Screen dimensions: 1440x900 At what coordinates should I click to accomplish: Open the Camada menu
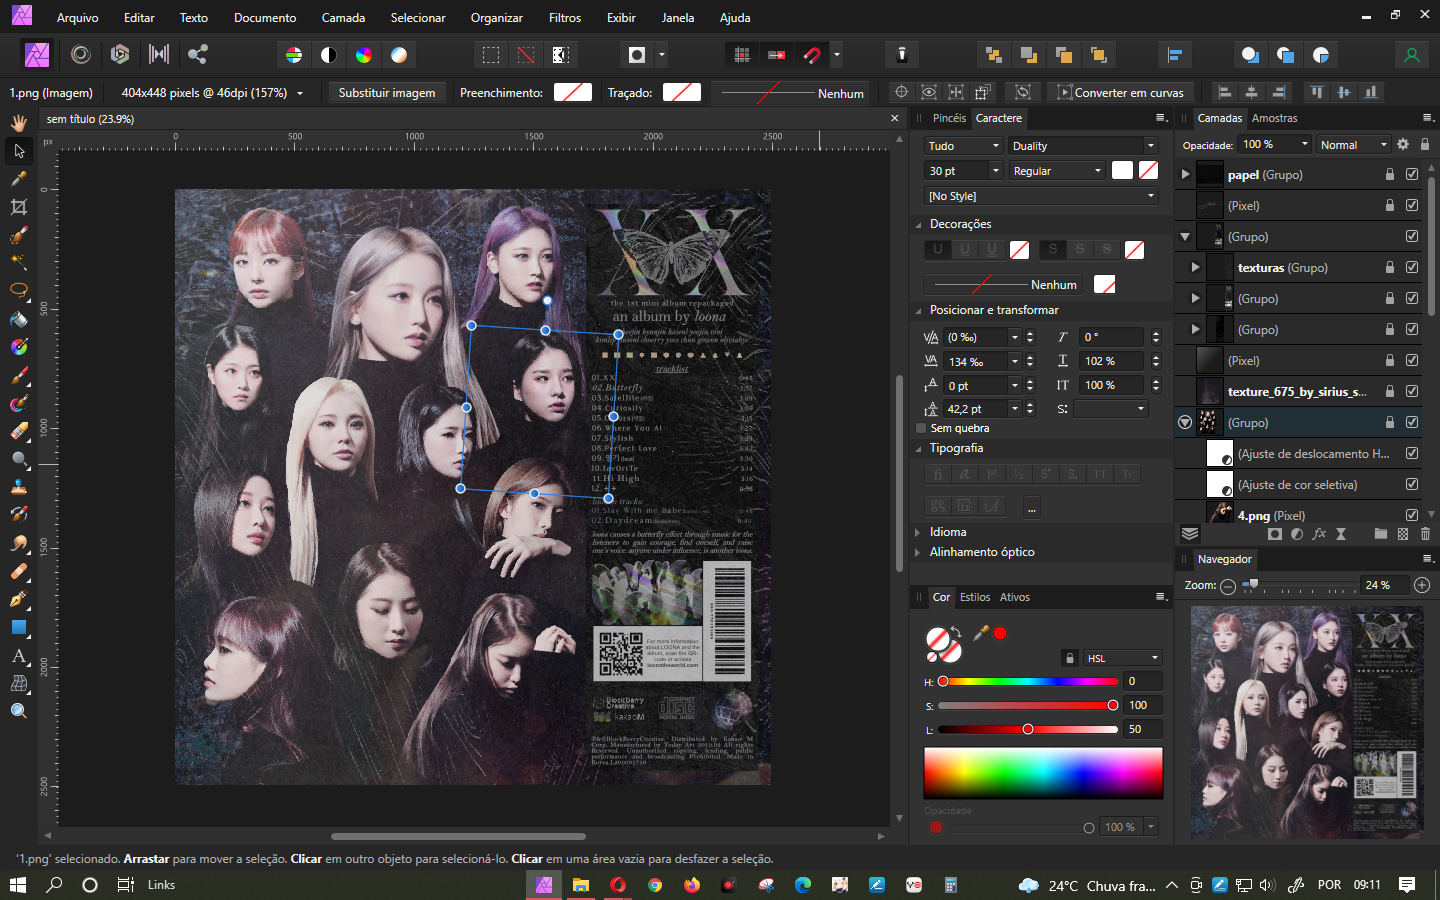pyautogui.click(x=343, y=18)
